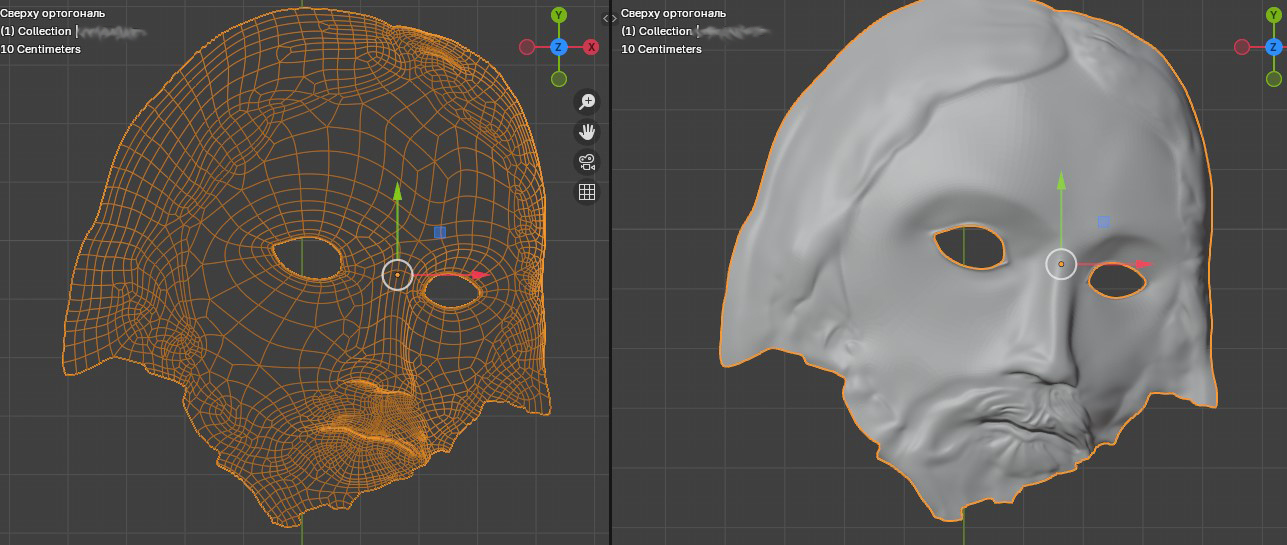This screenshot has width=1287, height=545.
Task: Click blue Z axis ball in right viewport gizmo
Action: point(1274,47)
